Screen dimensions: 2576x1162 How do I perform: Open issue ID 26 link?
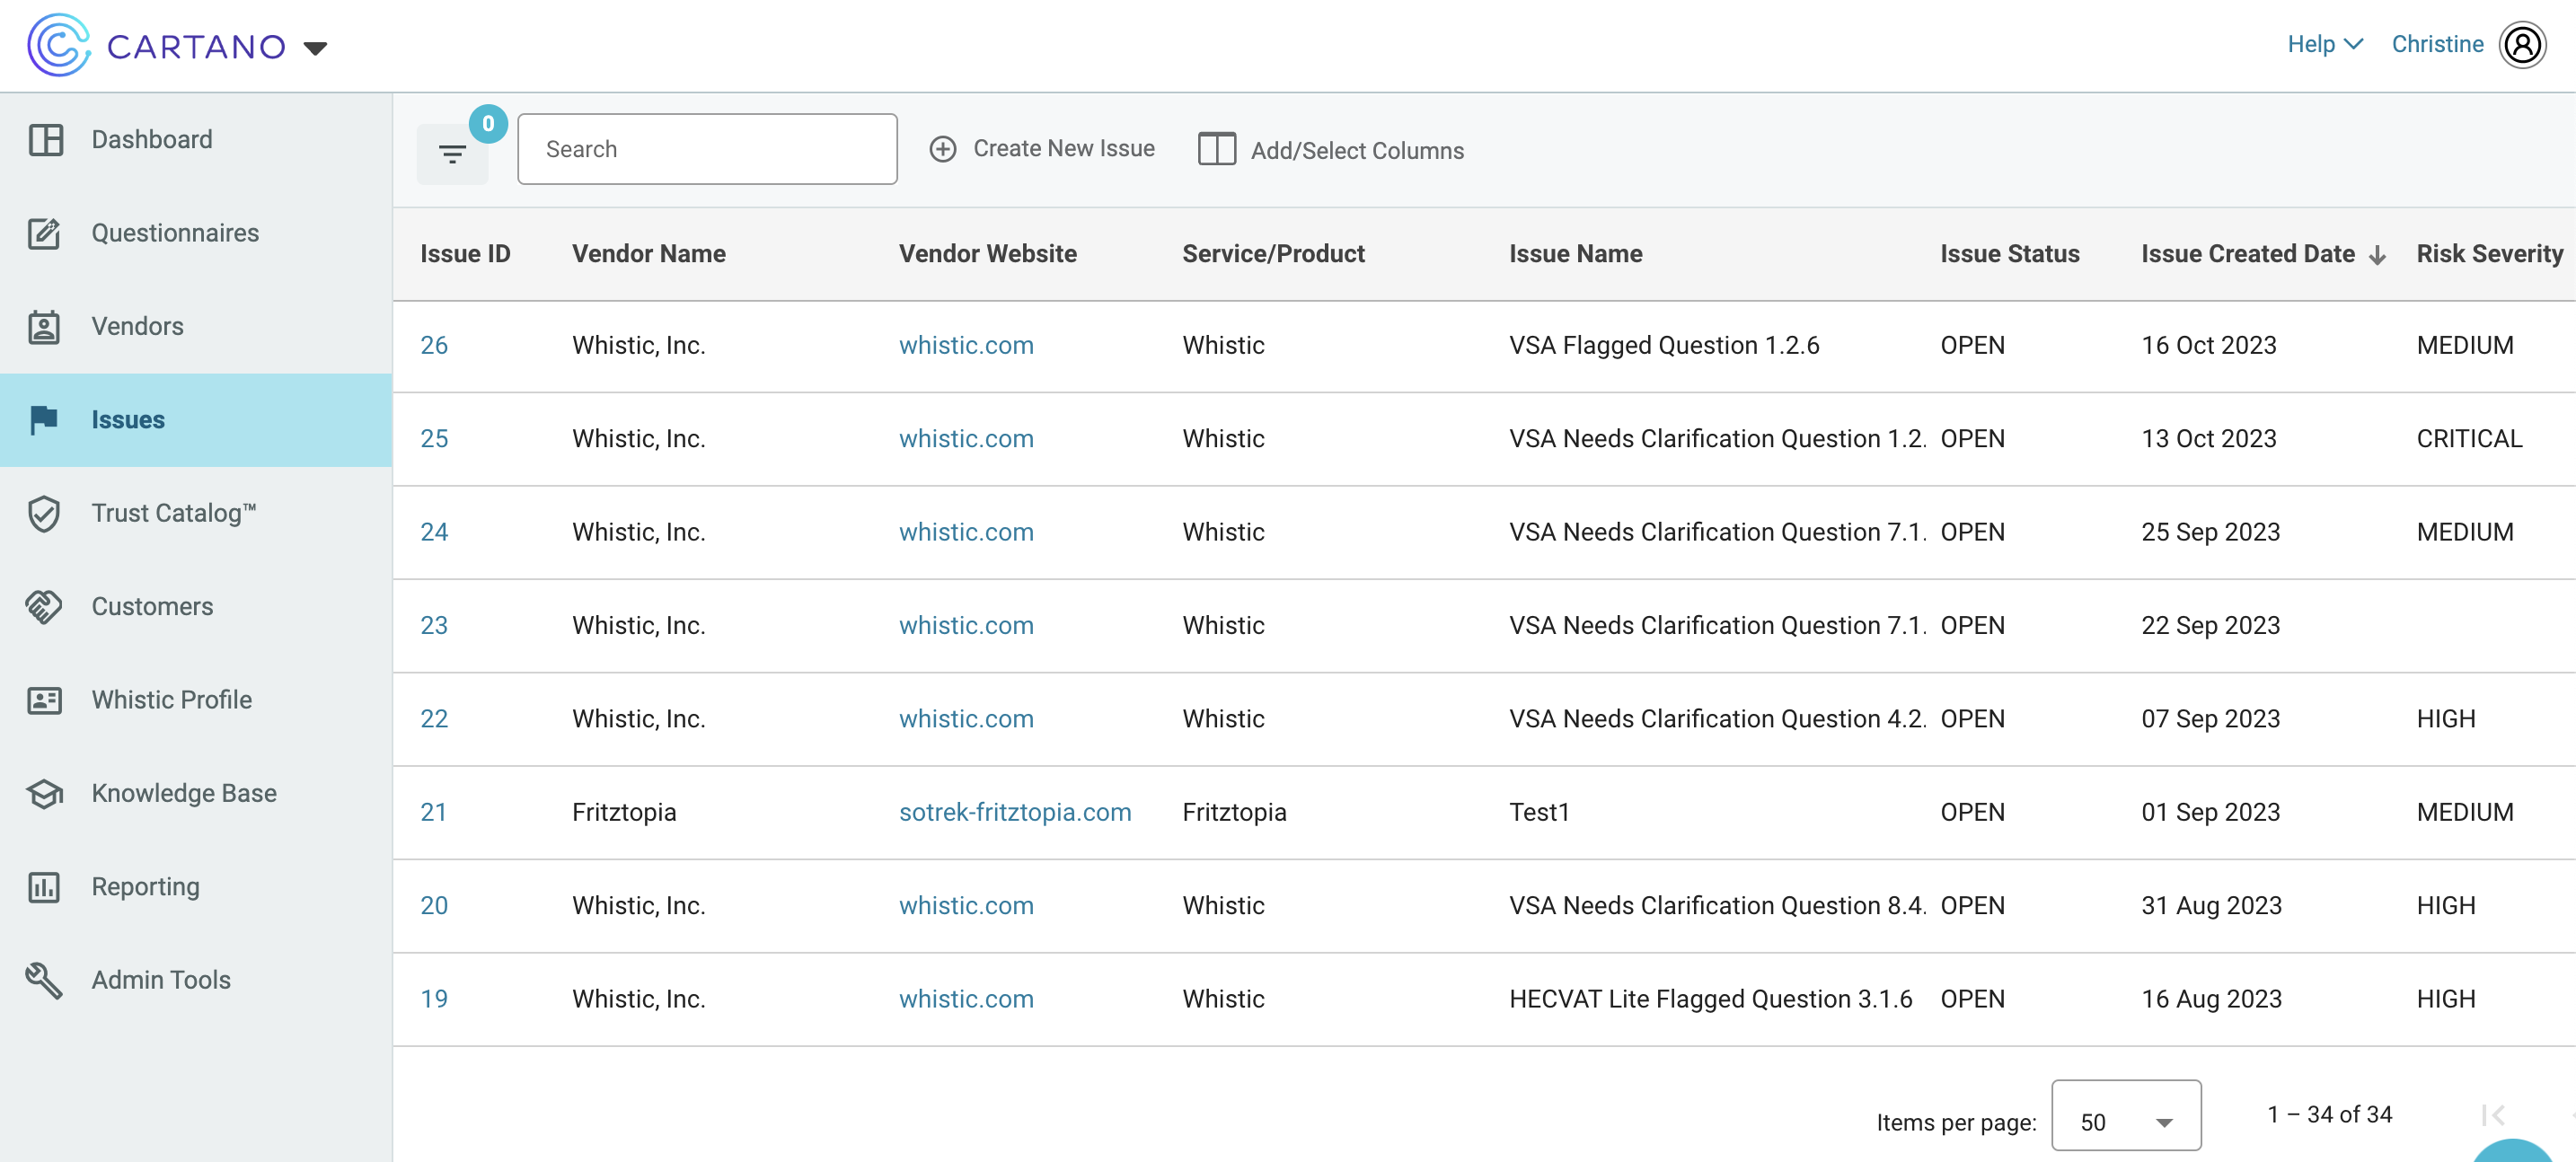pos(434,345)
